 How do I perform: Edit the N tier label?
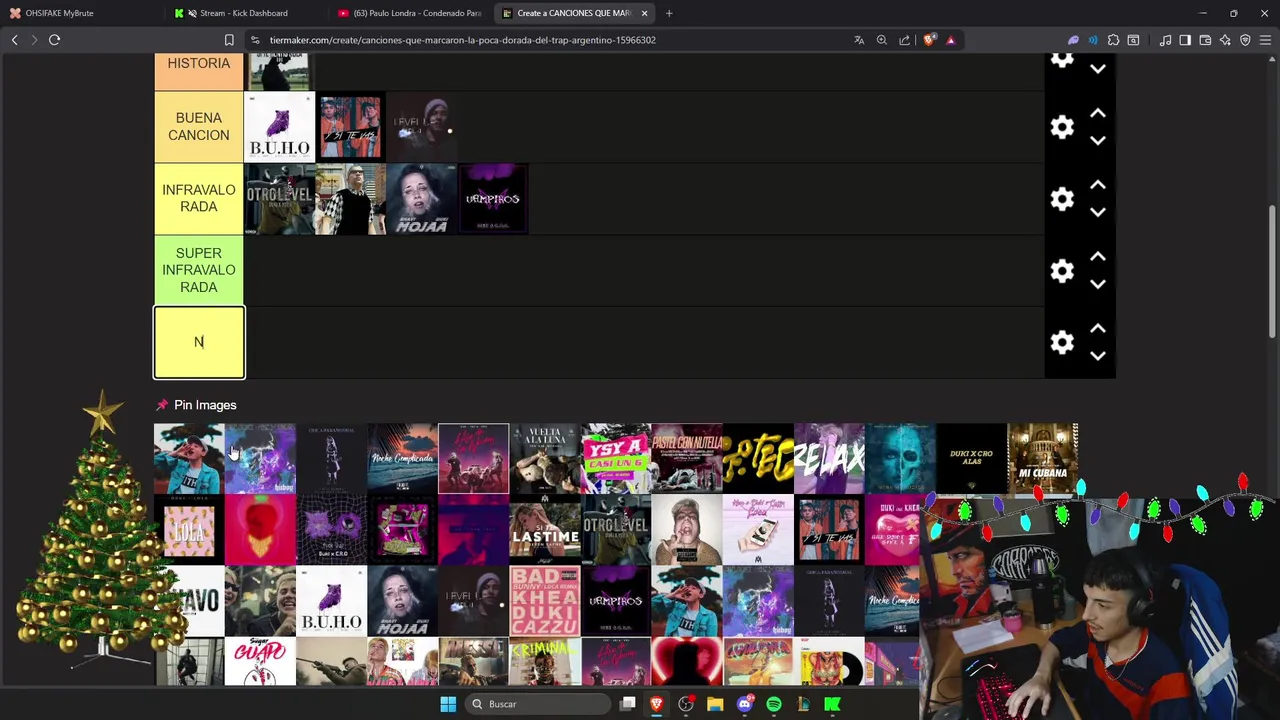coord(199,343)
